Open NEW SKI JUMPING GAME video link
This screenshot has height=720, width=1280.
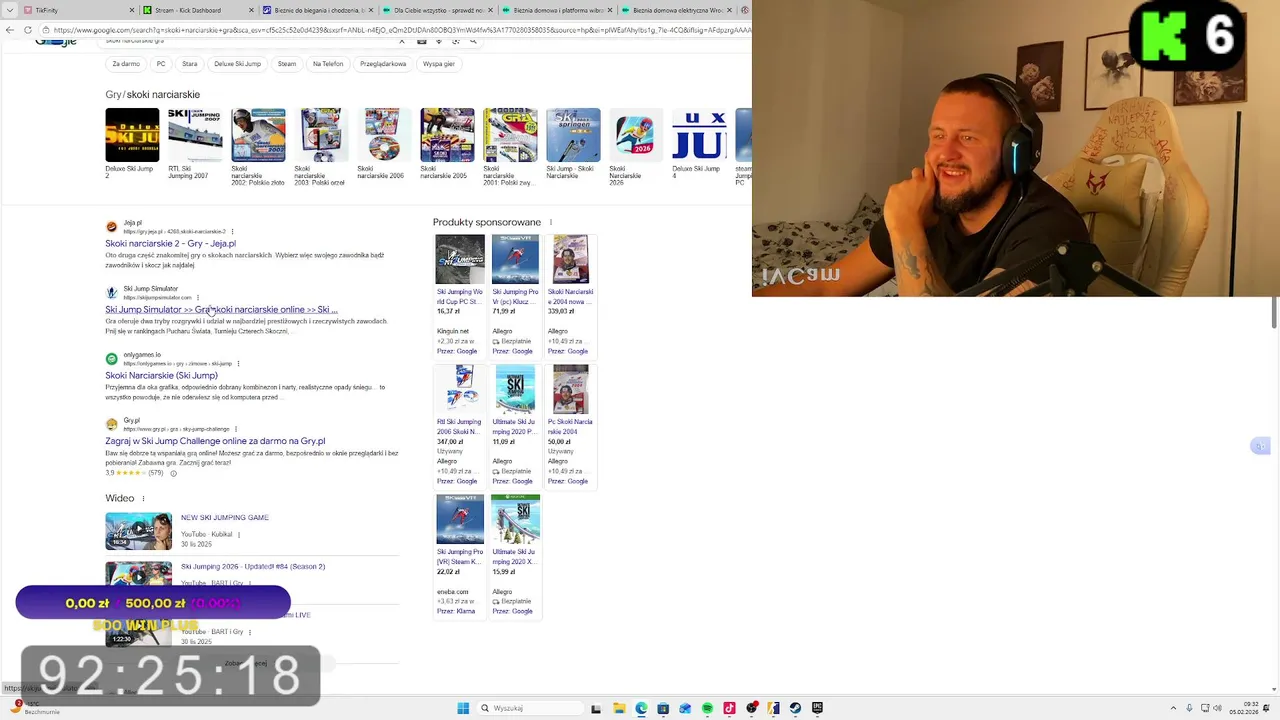click(x=225, y=518)
